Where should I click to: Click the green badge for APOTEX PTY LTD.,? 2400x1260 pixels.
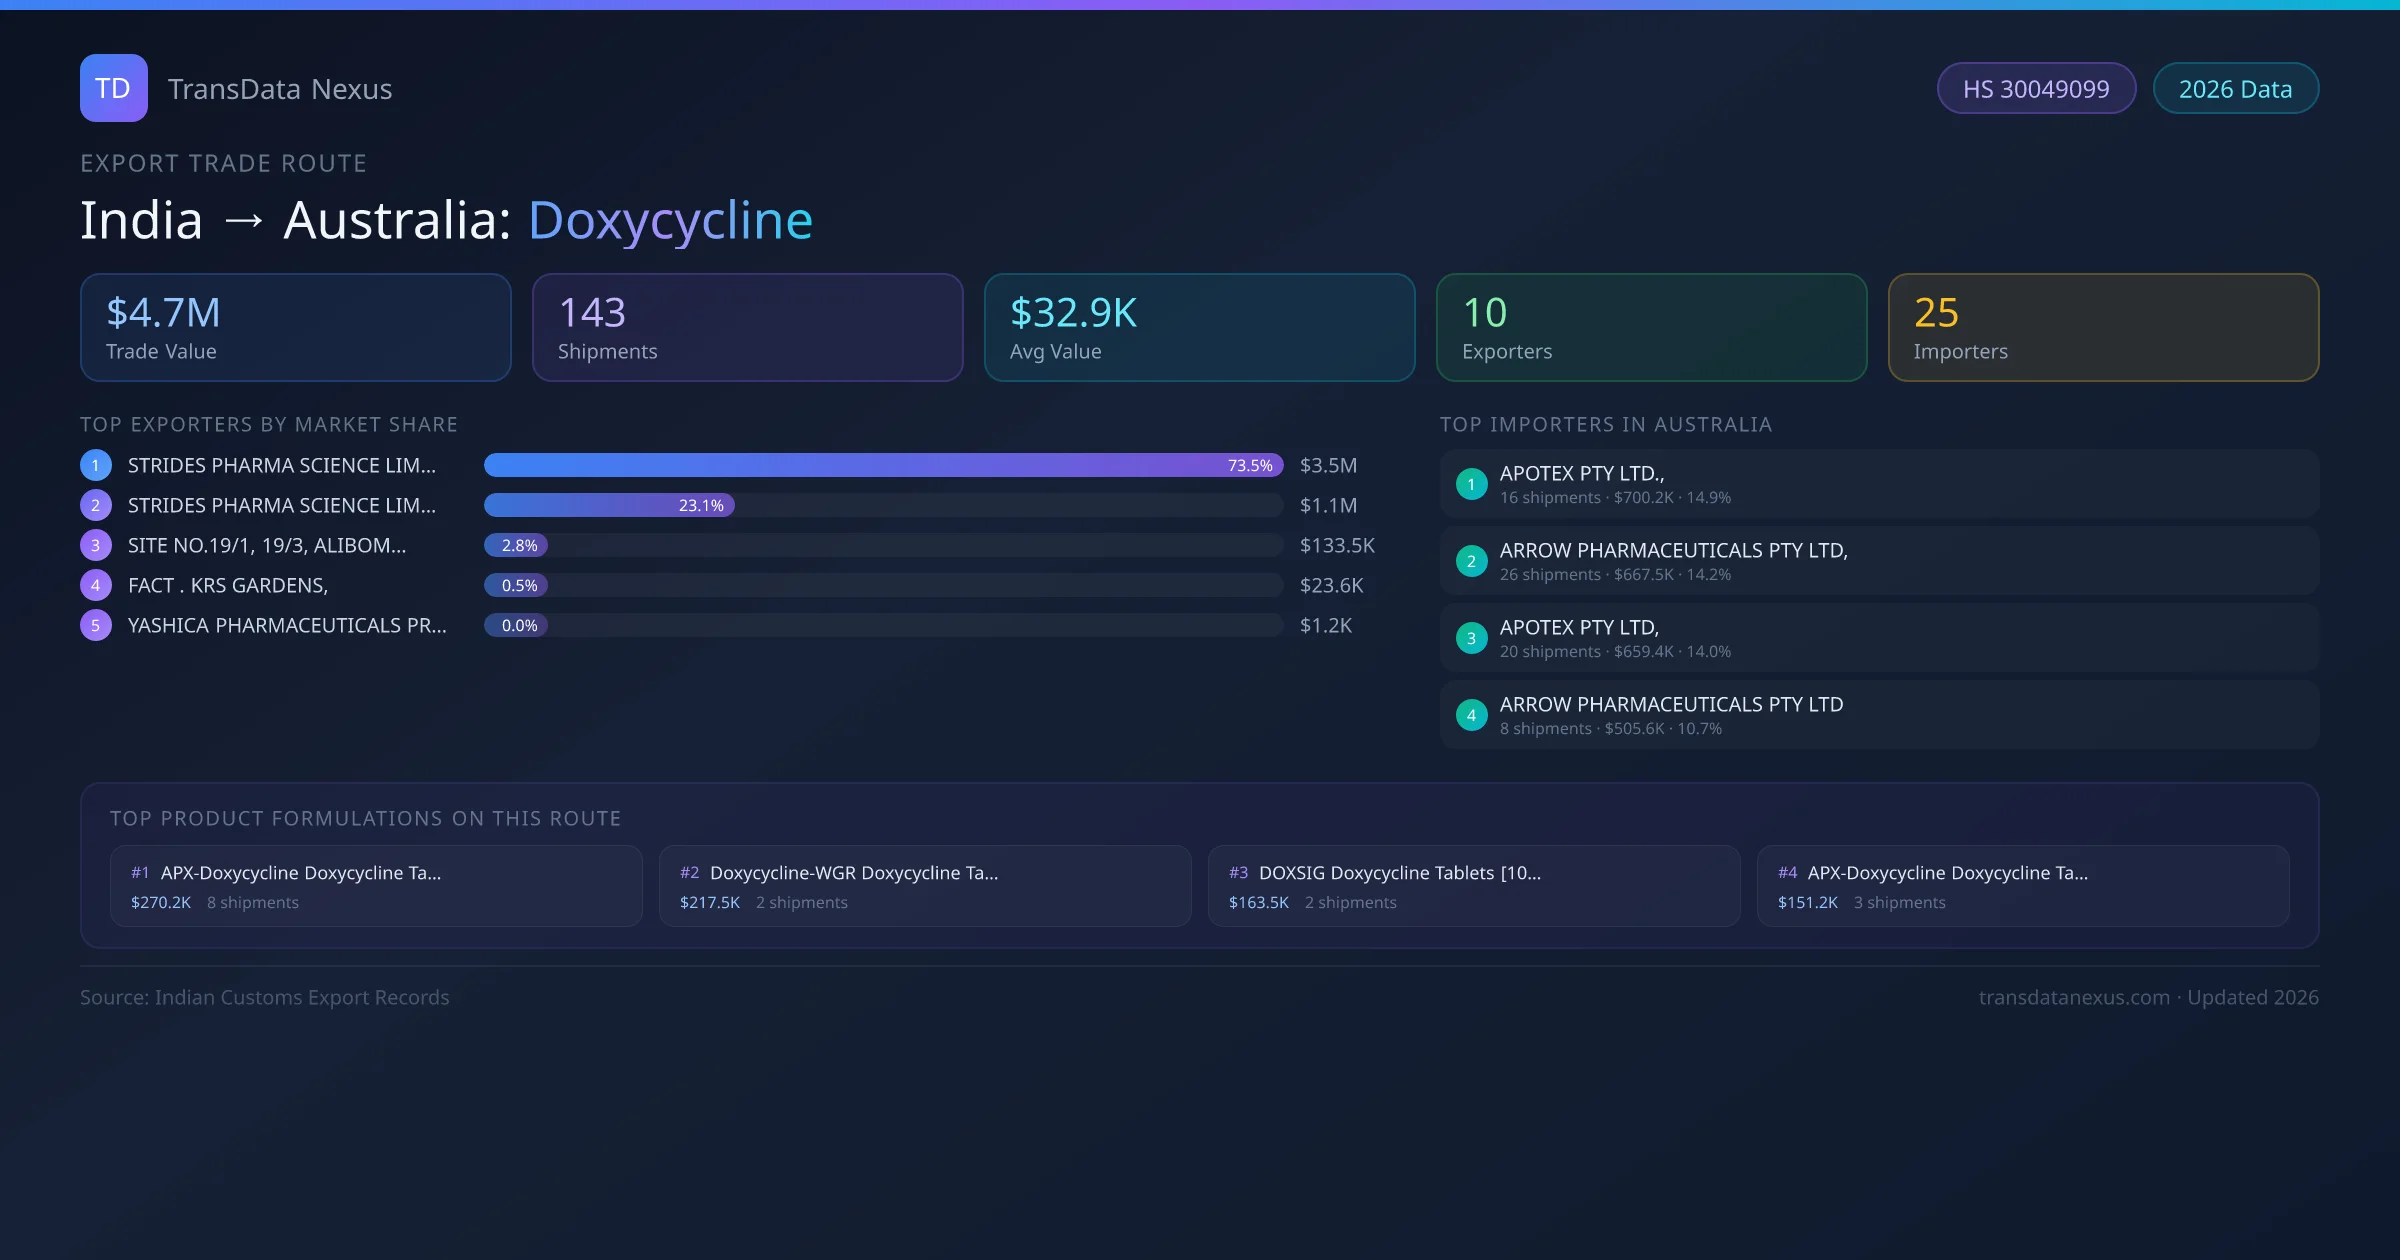[1471, 484]
